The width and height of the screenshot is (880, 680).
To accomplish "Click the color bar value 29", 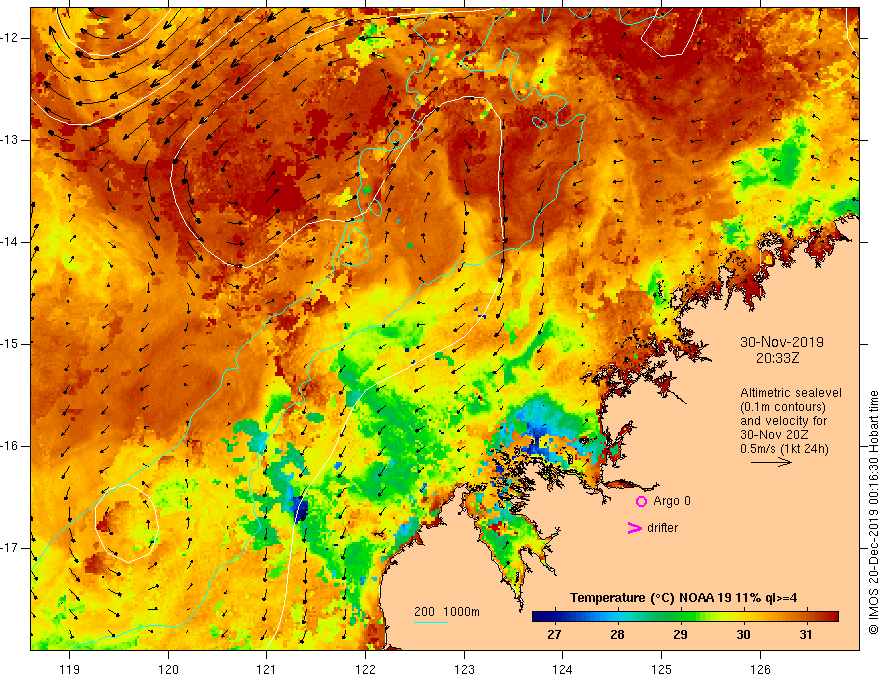I will tap(680, 635).
